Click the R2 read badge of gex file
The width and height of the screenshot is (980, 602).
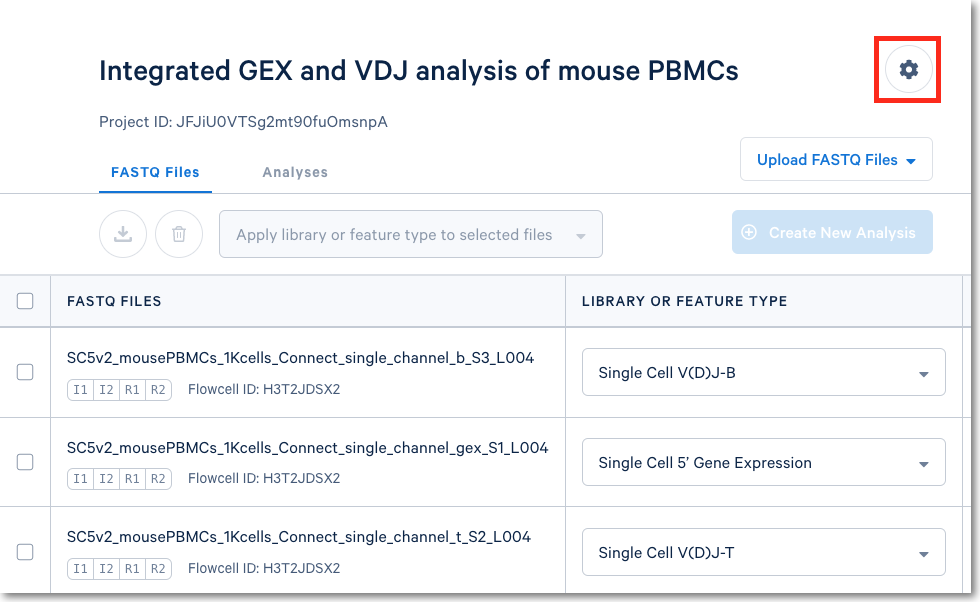(x=157, y=479)
